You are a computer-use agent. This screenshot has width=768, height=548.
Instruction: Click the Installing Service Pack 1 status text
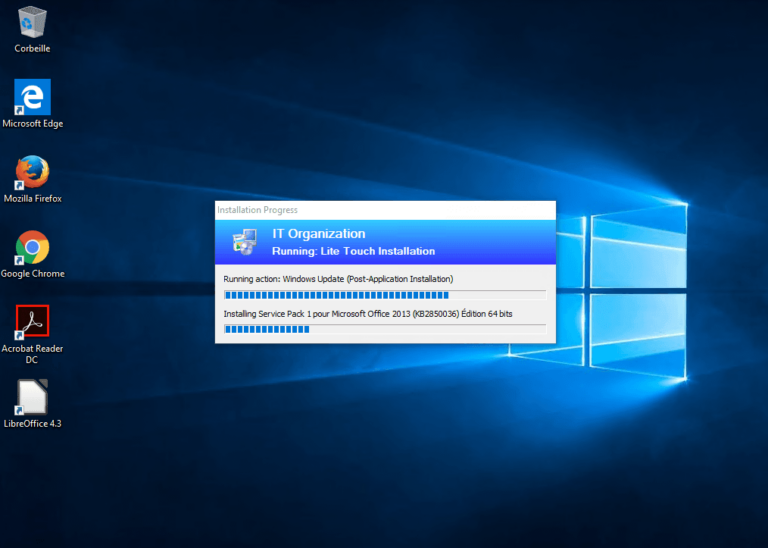368,314
